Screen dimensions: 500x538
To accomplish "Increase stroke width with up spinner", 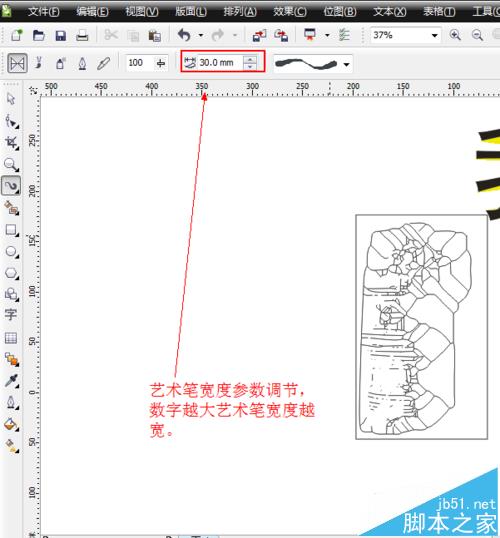I will (250, 59).
